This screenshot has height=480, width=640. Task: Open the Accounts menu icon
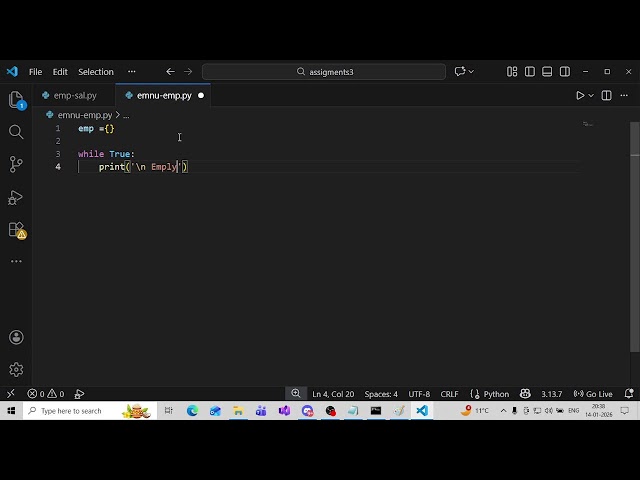16,337
